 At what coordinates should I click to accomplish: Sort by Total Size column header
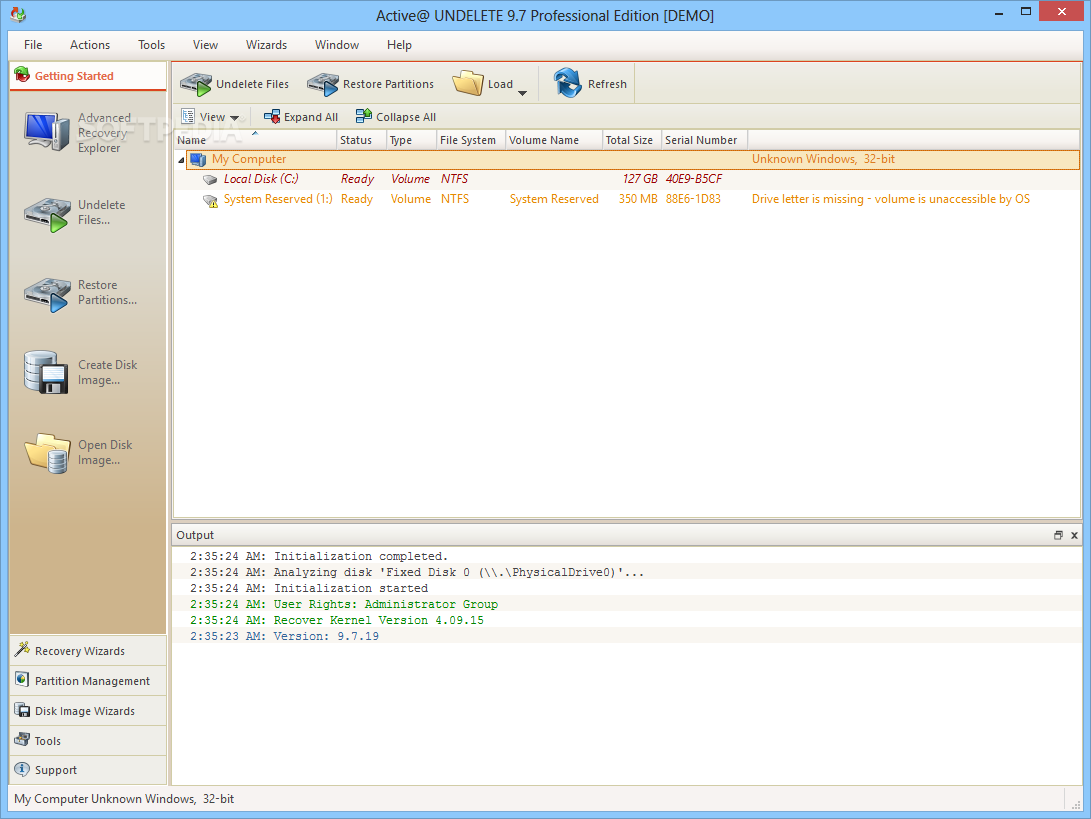[x=632, y=140]
